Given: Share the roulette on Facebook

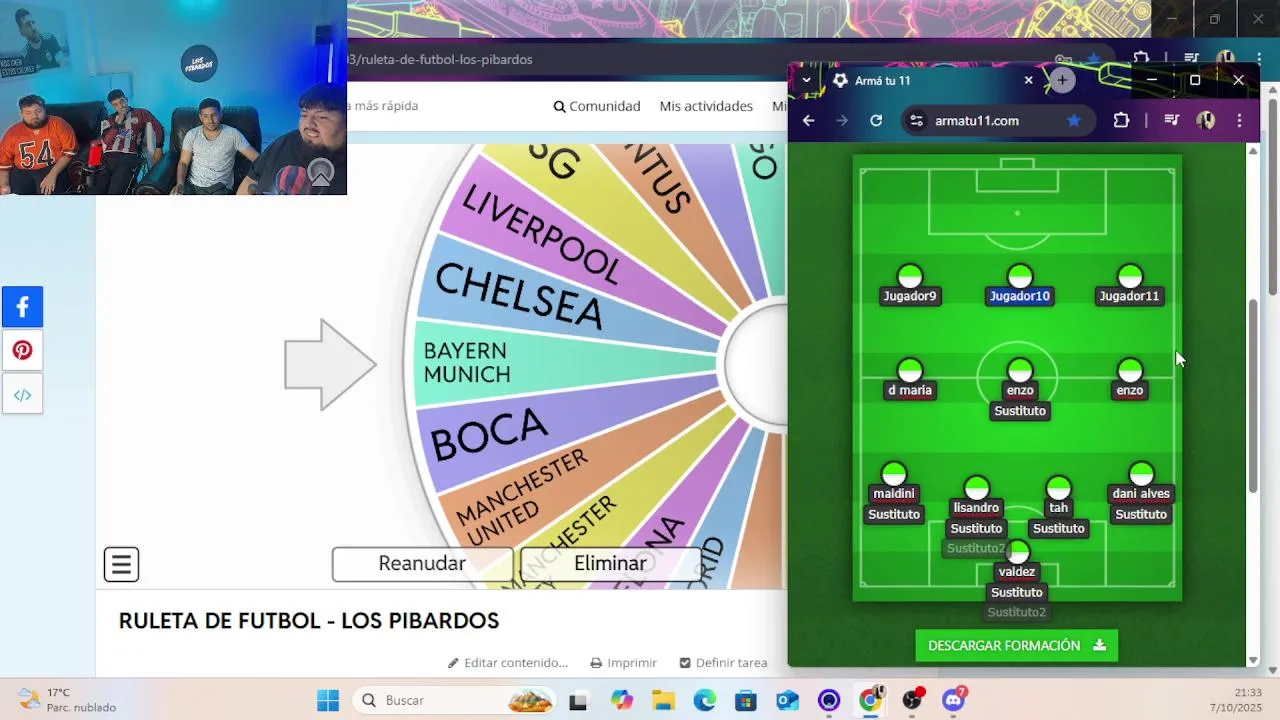Looking at the screenshot, I should tap(22, 307).
